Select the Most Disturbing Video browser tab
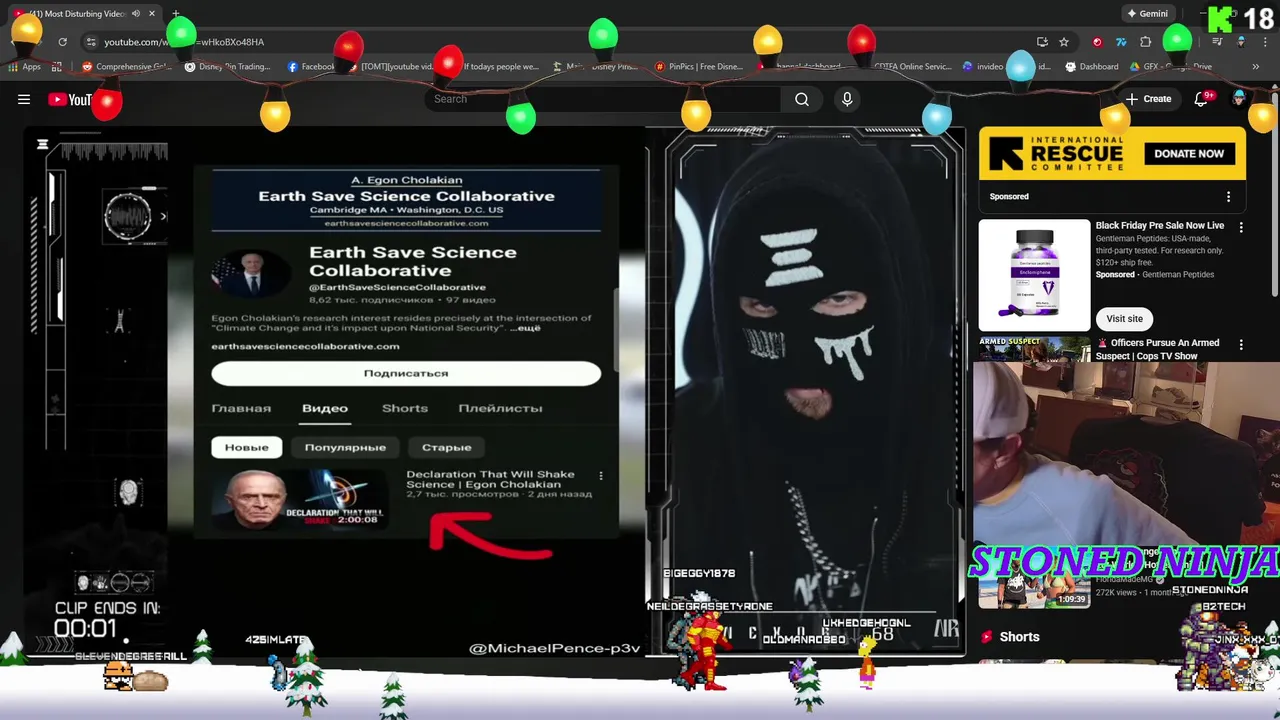The width and height of the screenshot is (1280, 720). tap(85, 14)
